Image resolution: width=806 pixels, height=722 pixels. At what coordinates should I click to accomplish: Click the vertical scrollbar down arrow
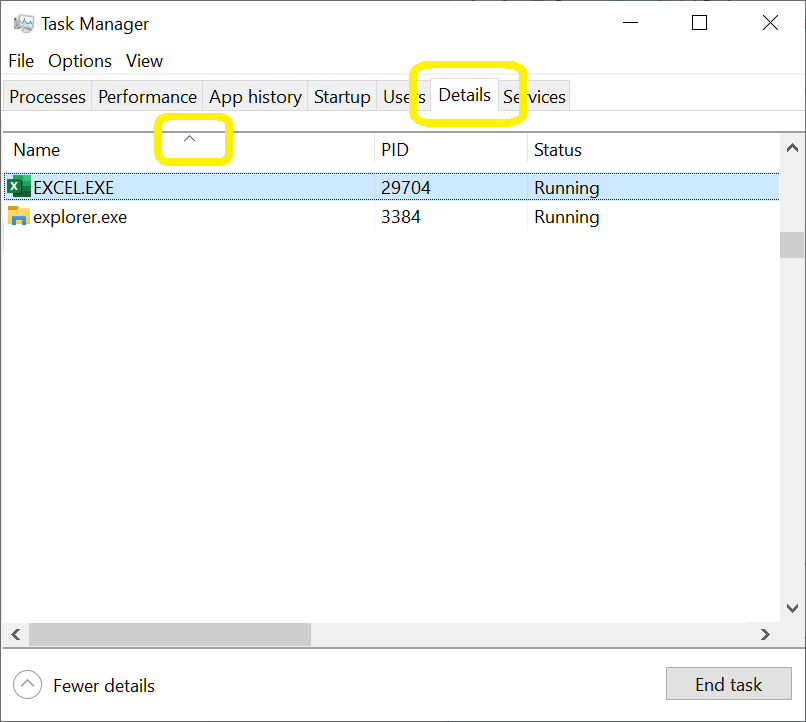pos(792,608)
